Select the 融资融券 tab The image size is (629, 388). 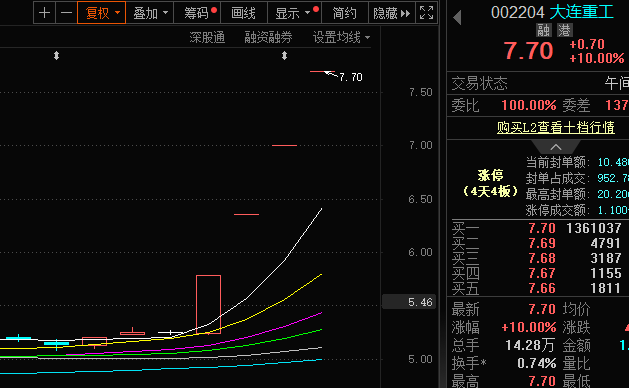click(268, 38)
